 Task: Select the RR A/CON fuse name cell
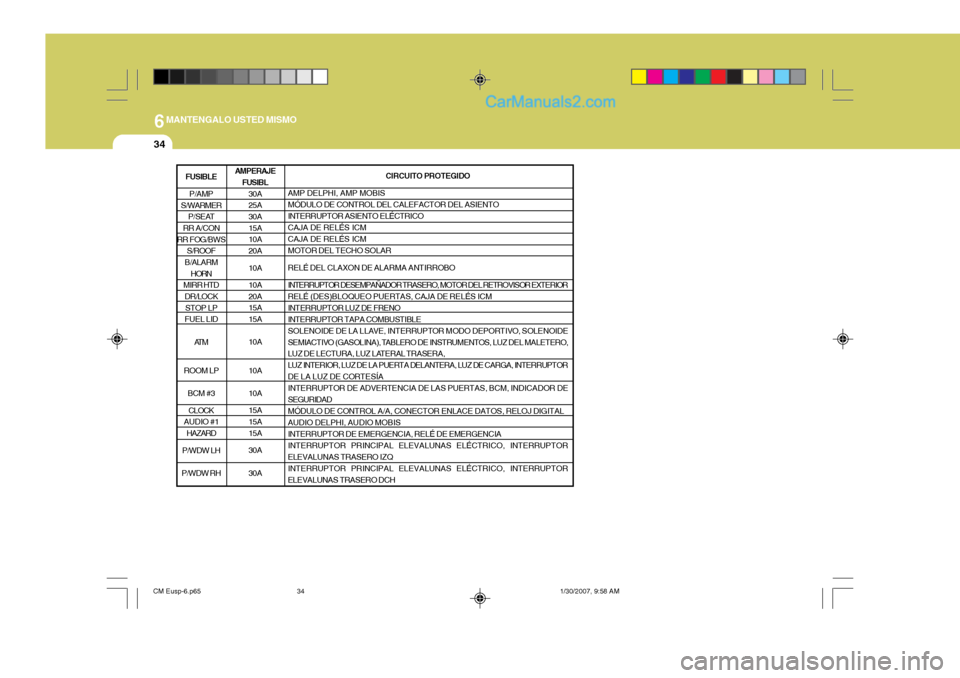pyautogui.click(x=201, y=228)
